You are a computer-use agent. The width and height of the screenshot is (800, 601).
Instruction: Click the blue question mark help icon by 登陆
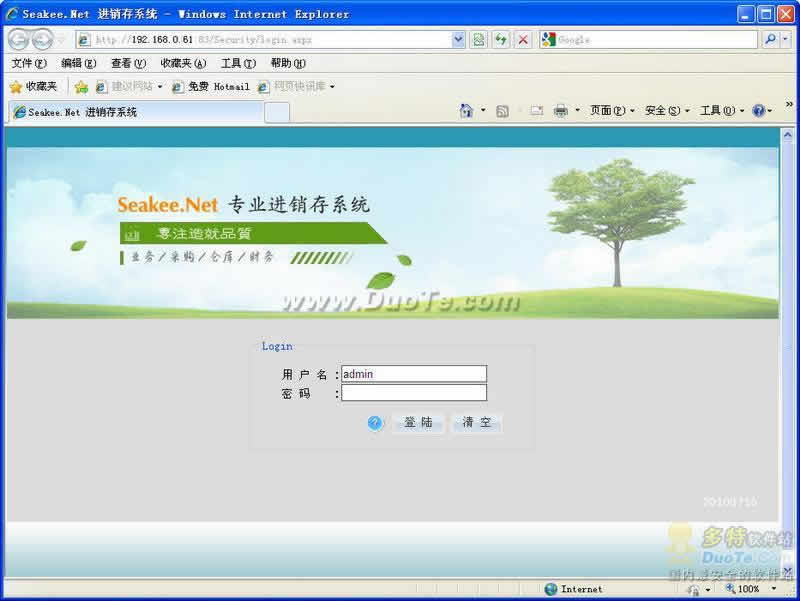[374, 423]
